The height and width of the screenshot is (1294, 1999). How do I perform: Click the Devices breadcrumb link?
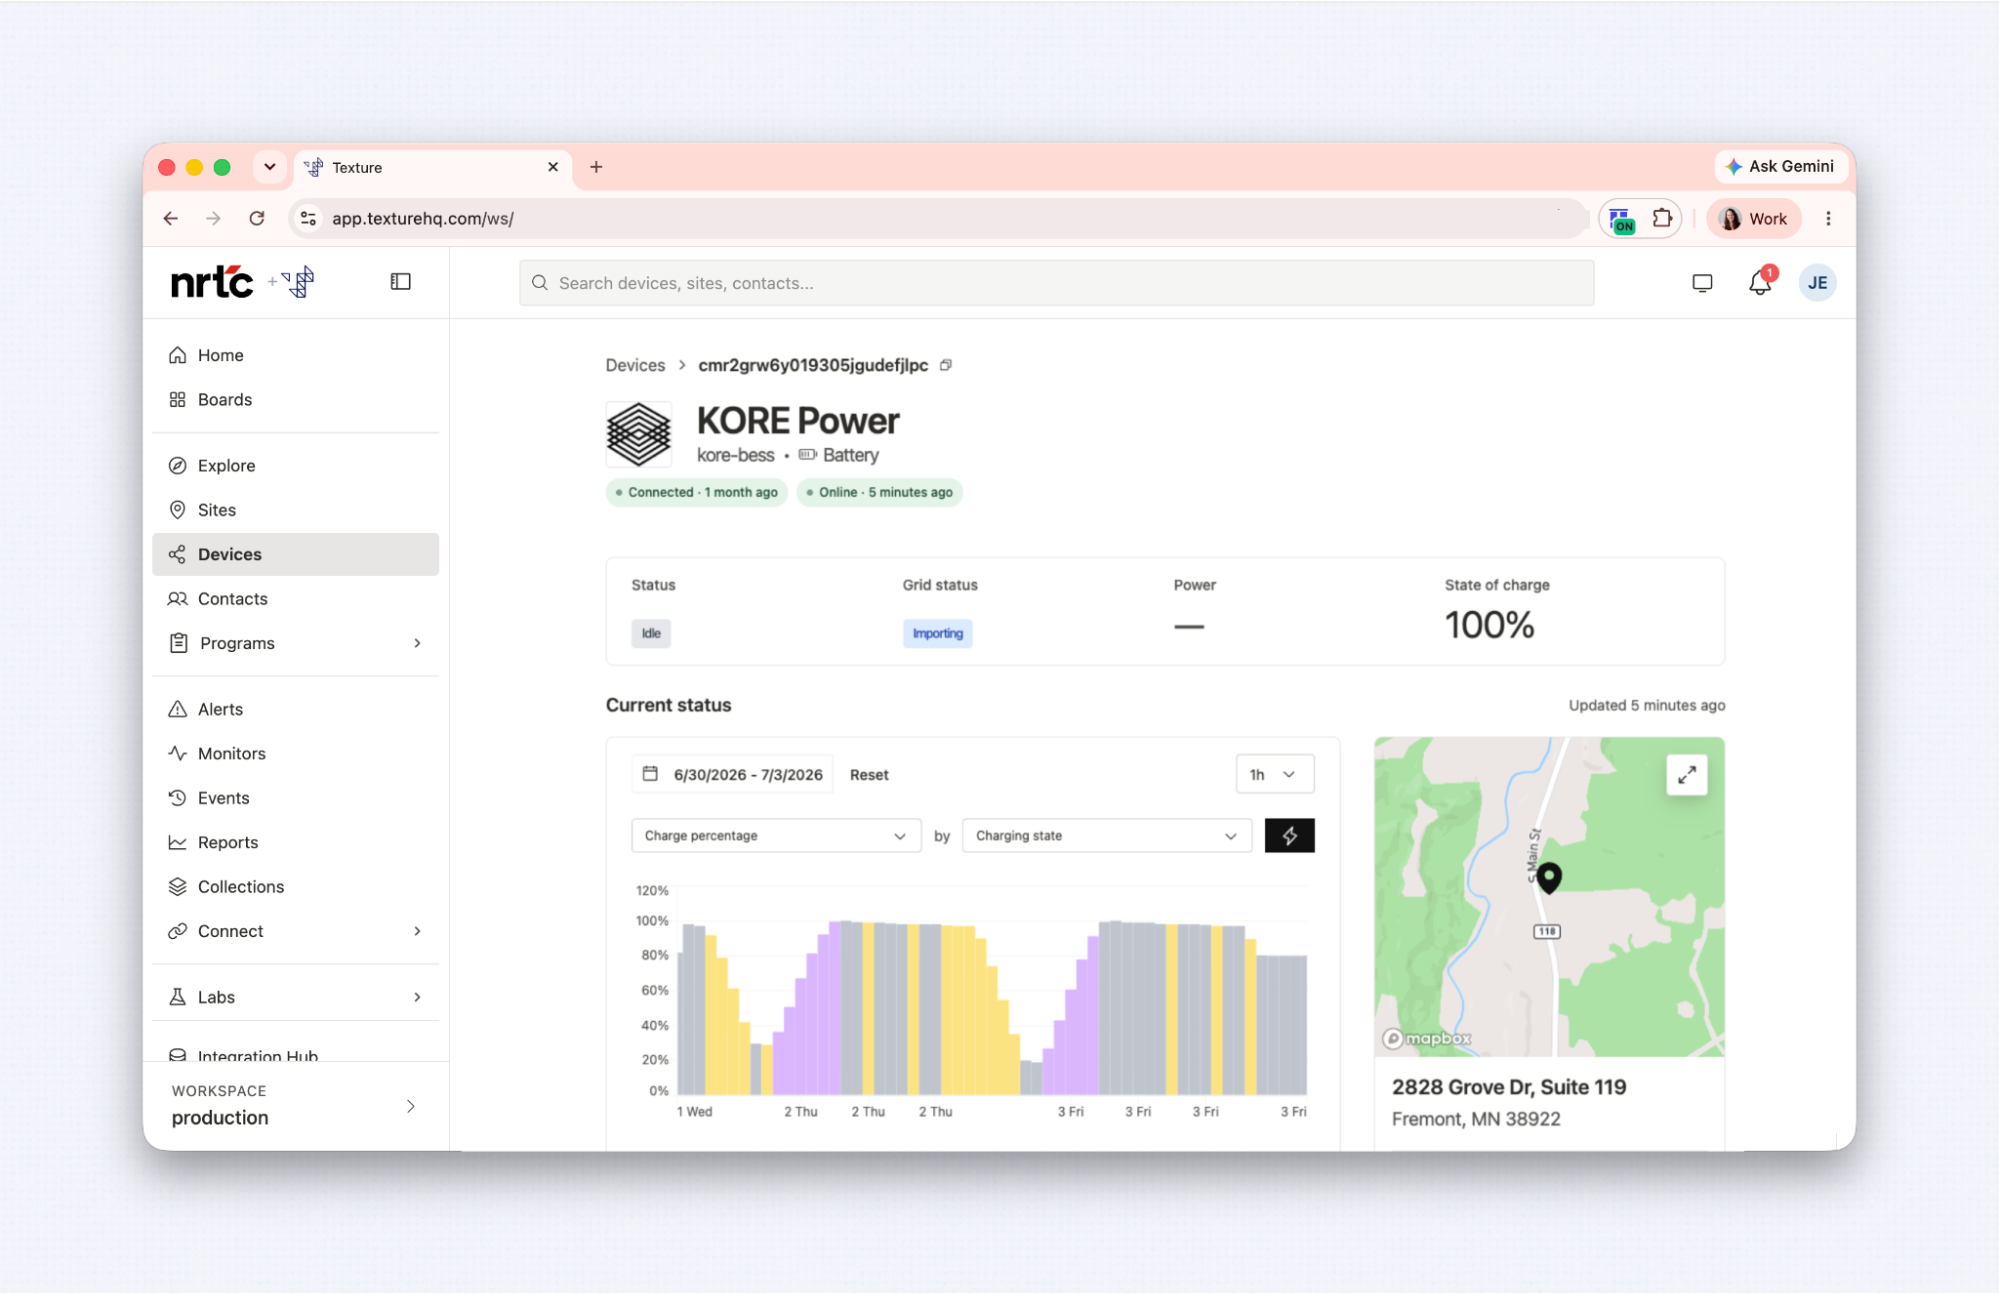coord(635,365)
